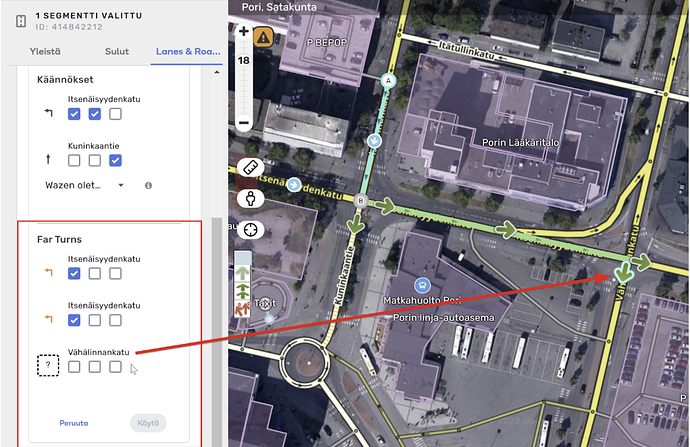690x447 pixels.
Task: Open the Wazen oletus dropdown
Action: (x=84, y=185)
